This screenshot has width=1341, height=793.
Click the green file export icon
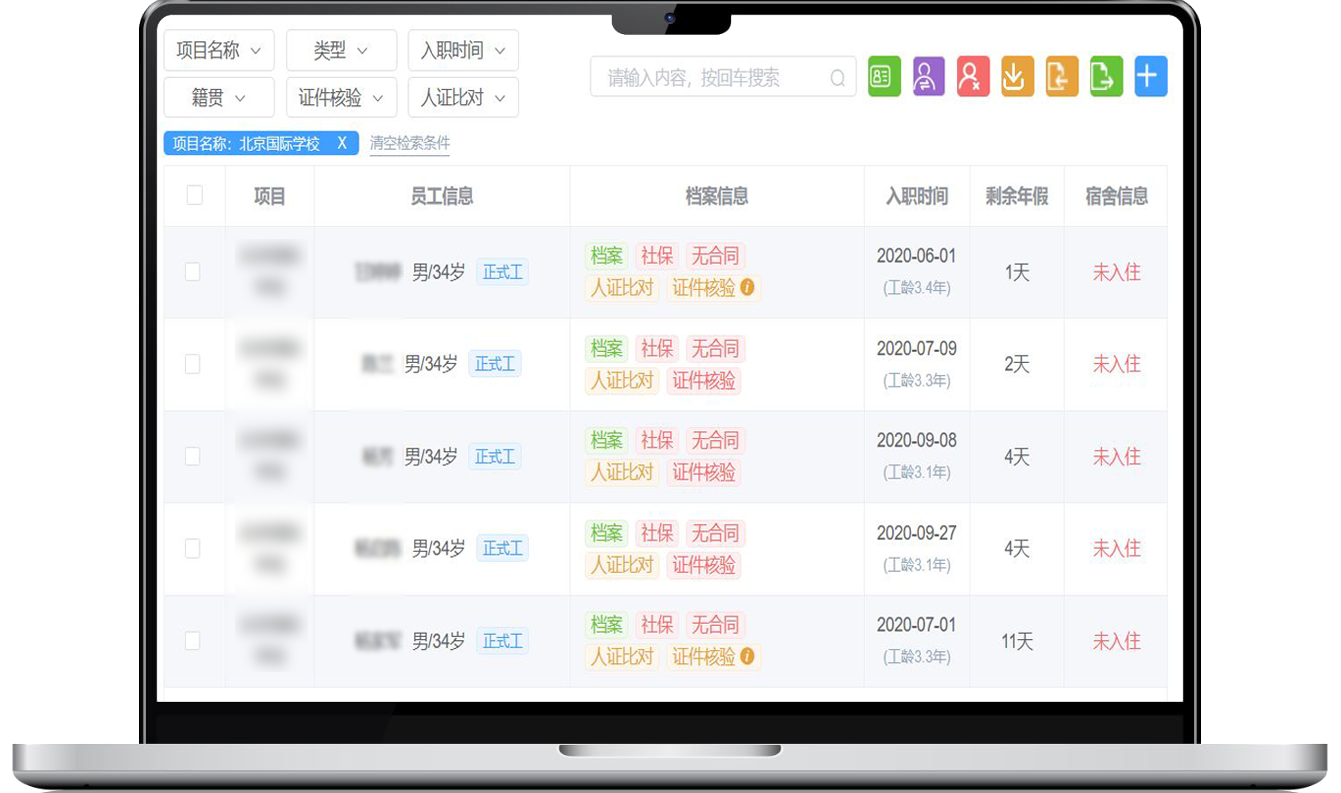[1106, 77]
